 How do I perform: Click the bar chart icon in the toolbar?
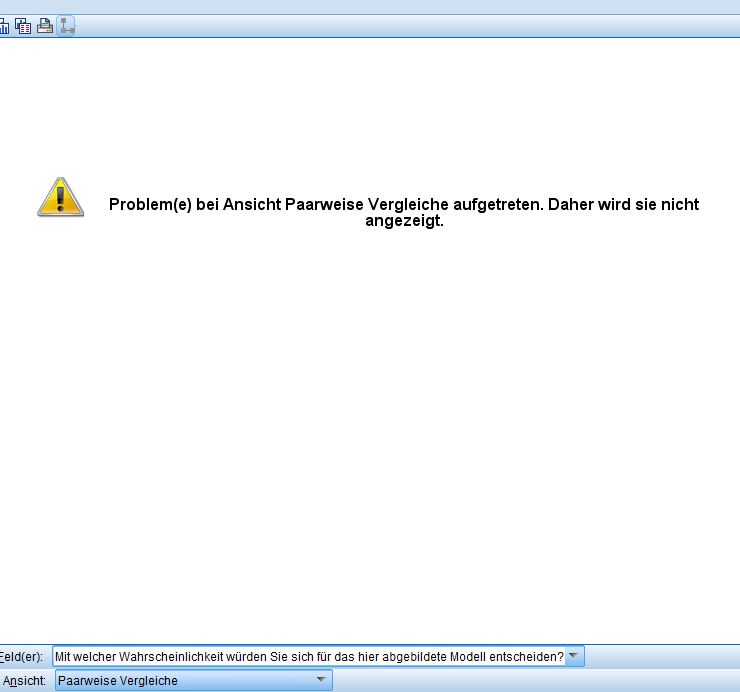[4, 26]
